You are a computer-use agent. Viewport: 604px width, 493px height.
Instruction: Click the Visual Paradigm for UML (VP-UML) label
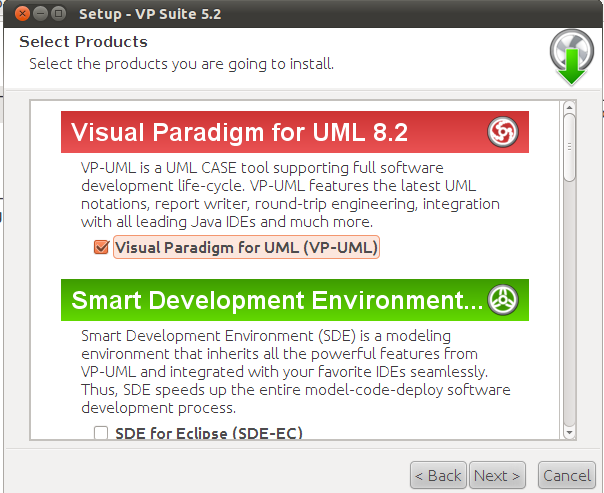[247, 247]
